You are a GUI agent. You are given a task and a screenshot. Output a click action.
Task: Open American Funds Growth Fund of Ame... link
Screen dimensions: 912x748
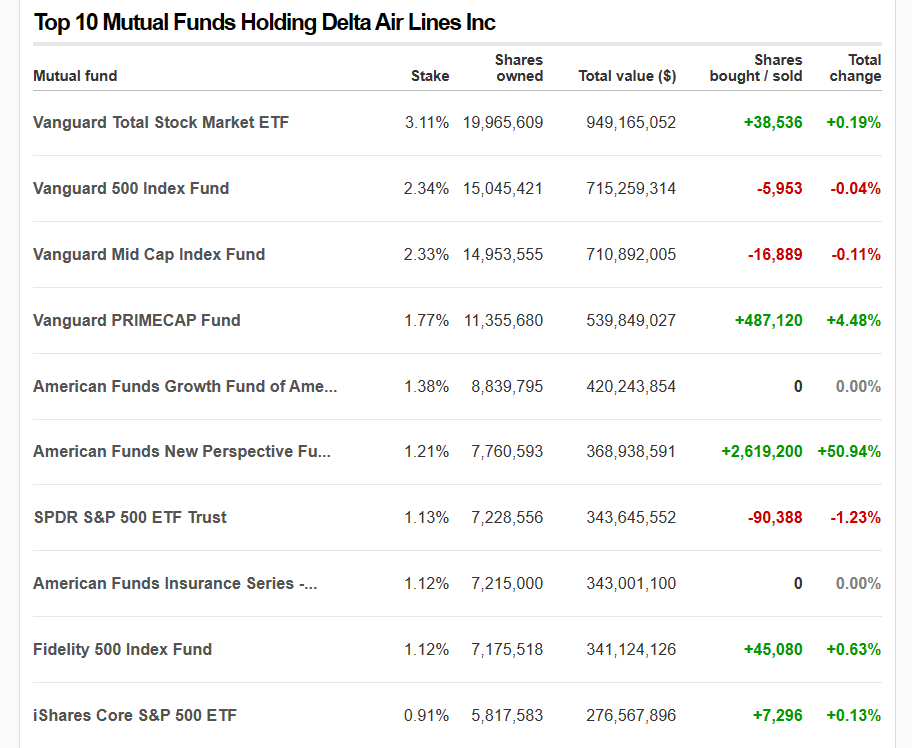tap(185, 386)
